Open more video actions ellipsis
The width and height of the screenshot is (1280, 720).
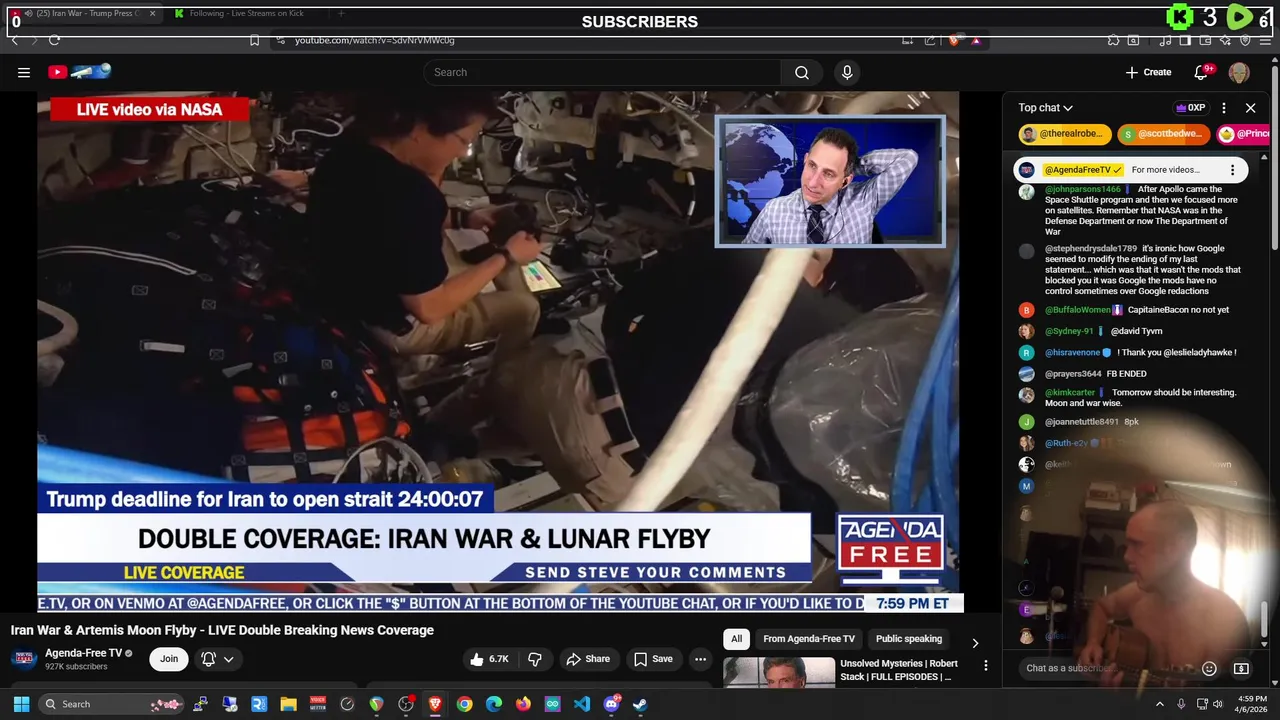[x=700, y=659]
